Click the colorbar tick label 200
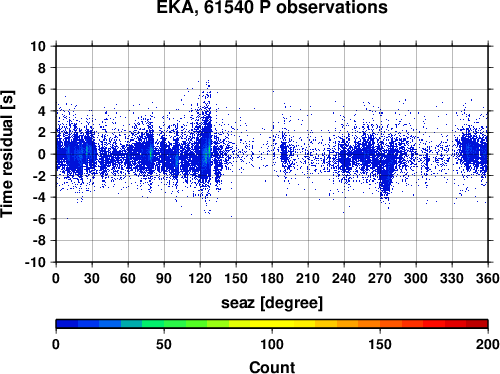This screenshot has height=374, width=500. pyautogui.click(x=487, y=344)
